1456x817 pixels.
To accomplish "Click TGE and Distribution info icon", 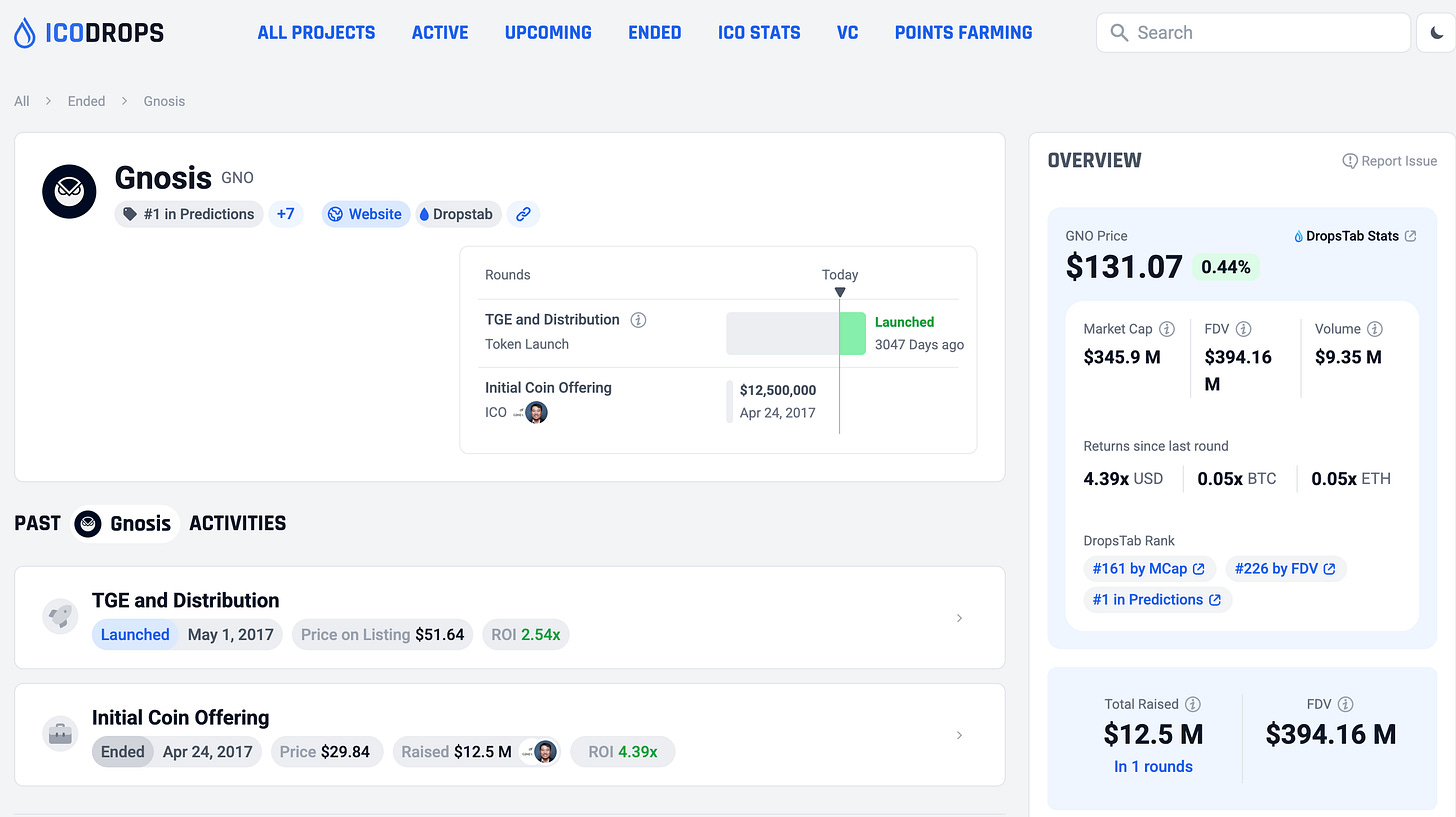I will (638, 320).
